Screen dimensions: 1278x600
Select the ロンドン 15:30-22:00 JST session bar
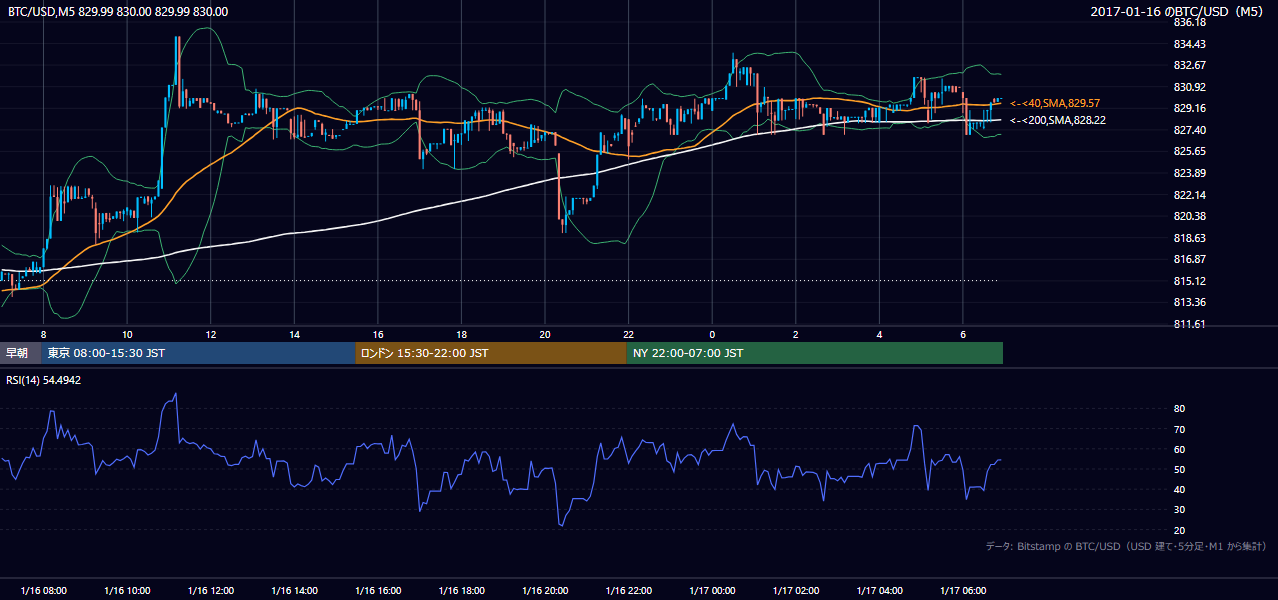click(x=491, y=353)
